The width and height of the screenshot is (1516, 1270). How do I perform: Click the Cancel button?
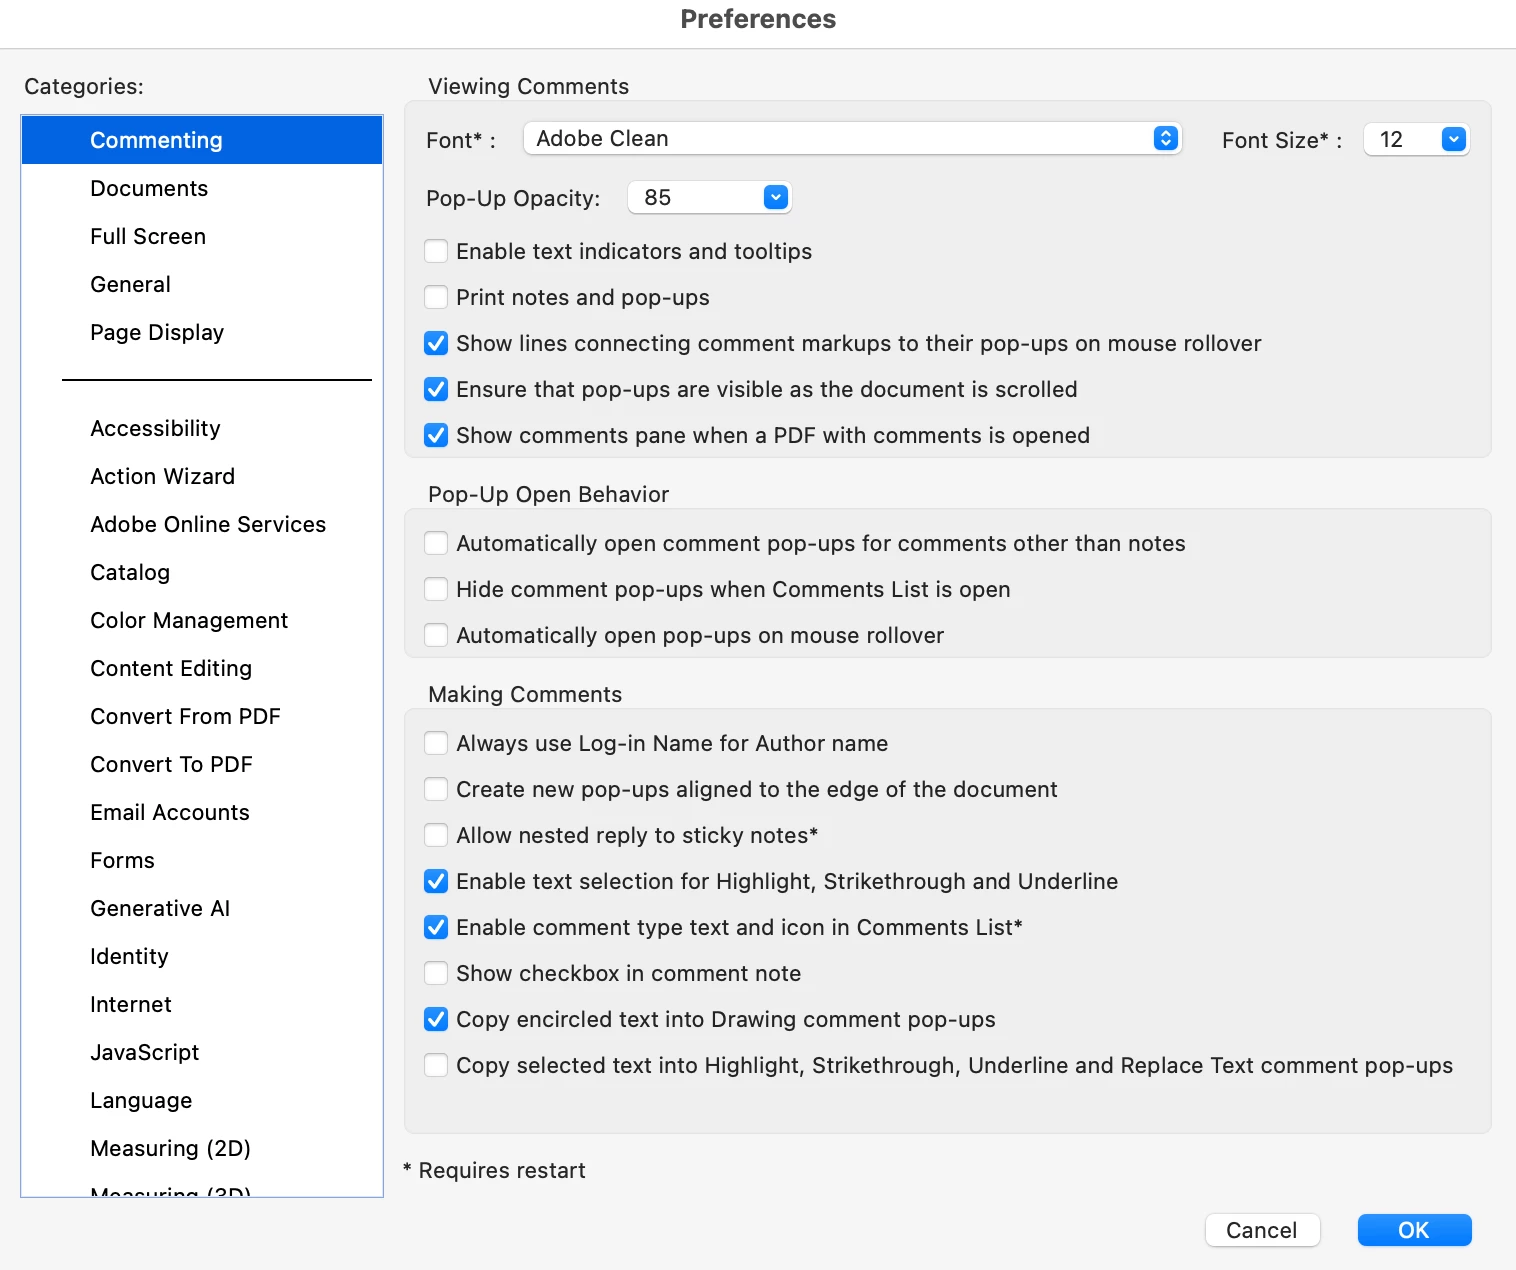(x=1262, y=1230)
